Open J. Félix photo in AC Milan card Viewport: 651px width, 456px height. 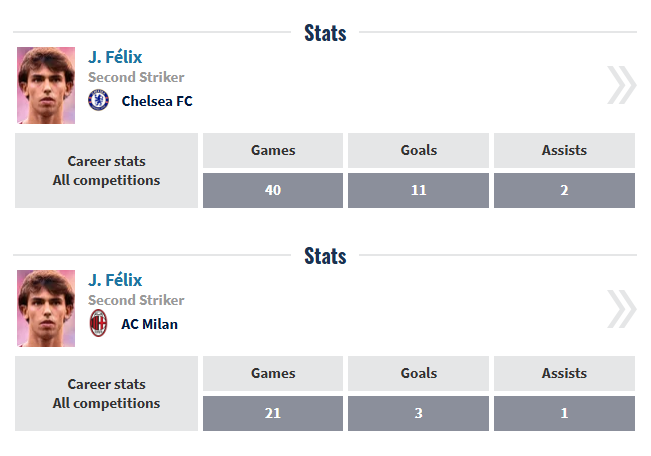pos(46,308)
